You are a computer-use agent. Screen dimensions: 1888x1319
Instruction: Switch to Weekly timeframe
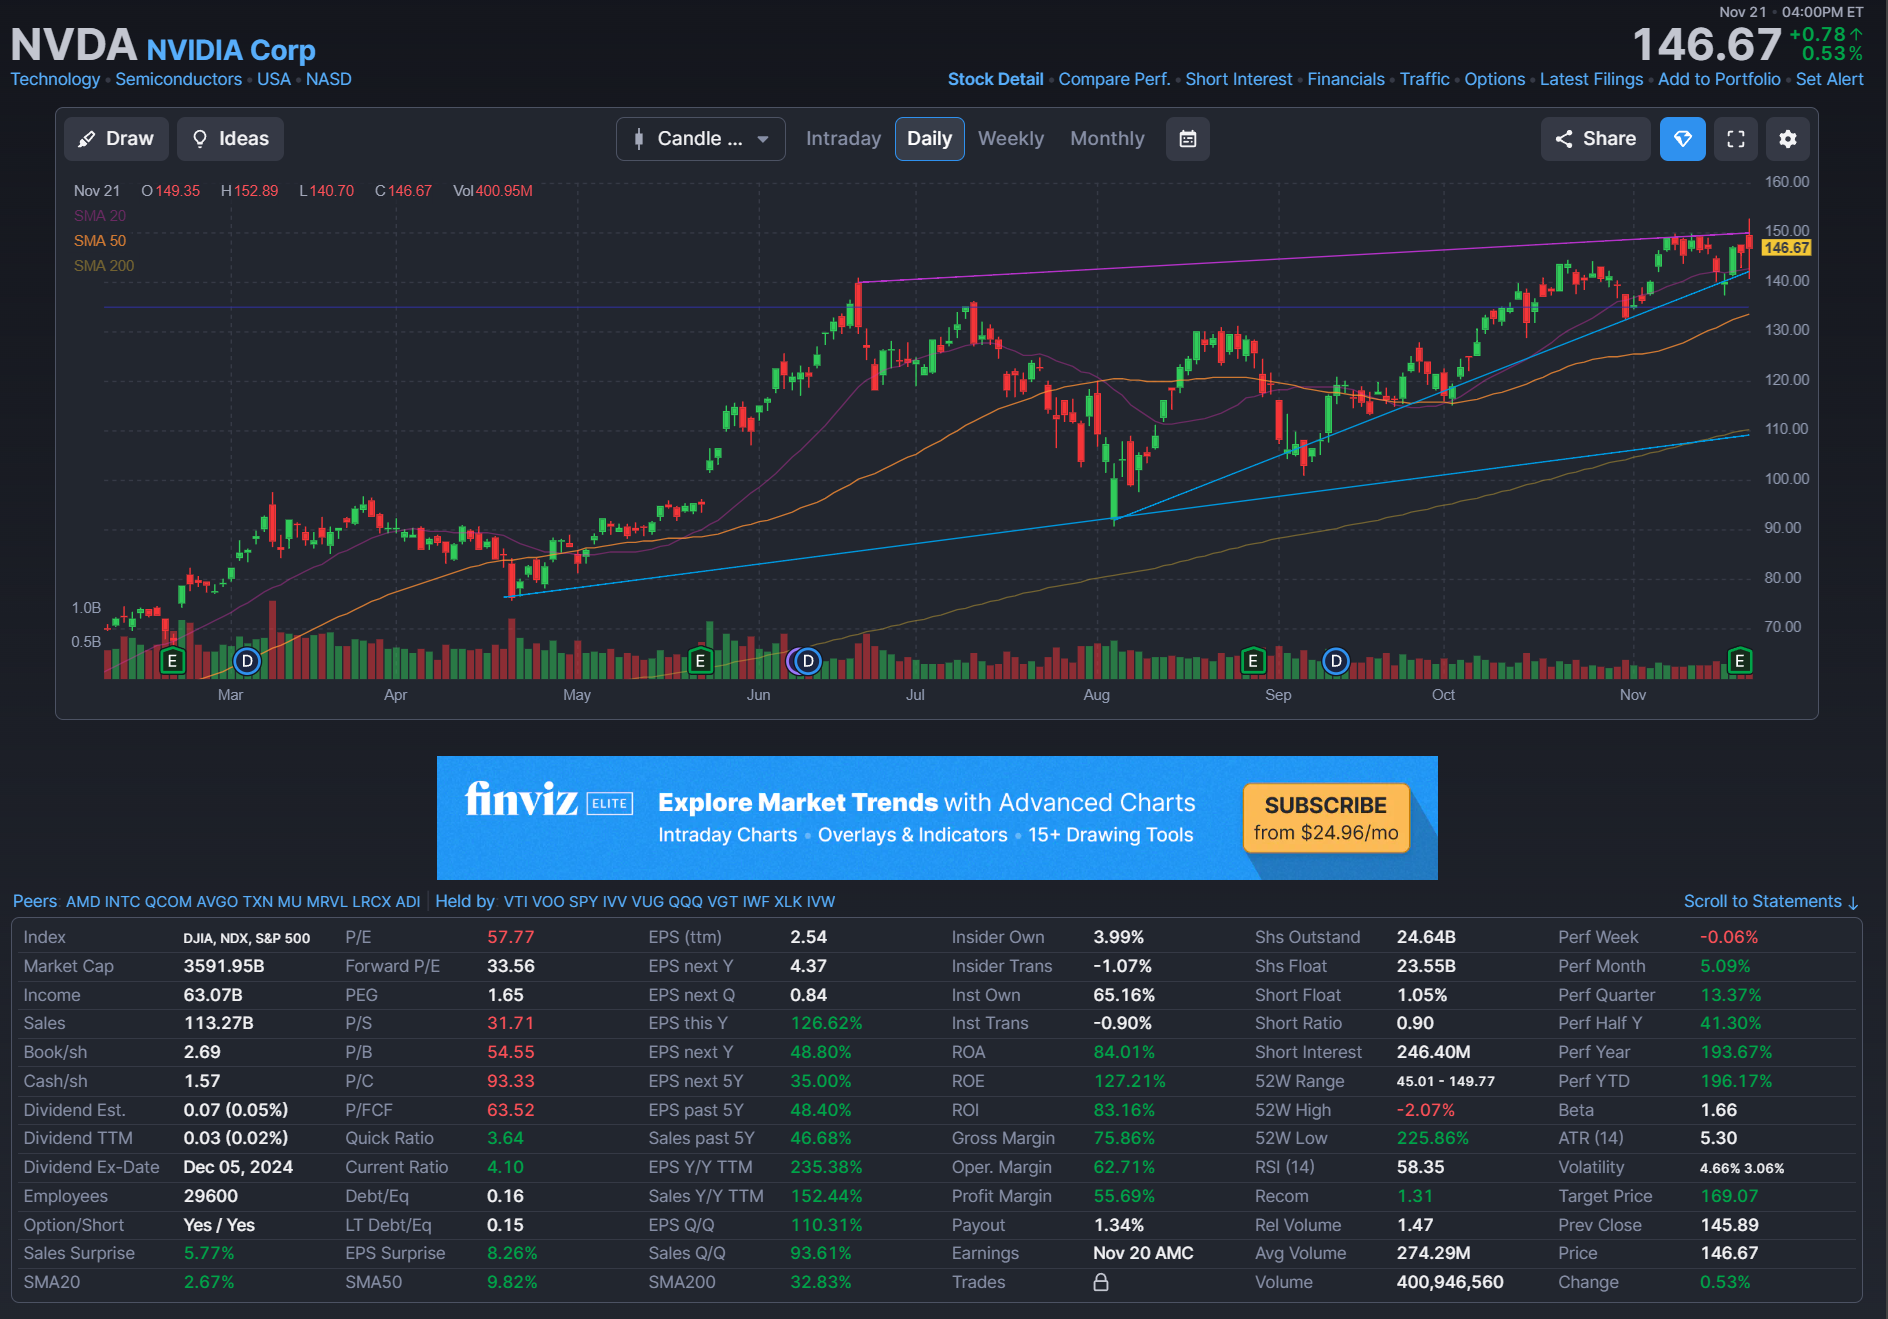pos(1011,139)
